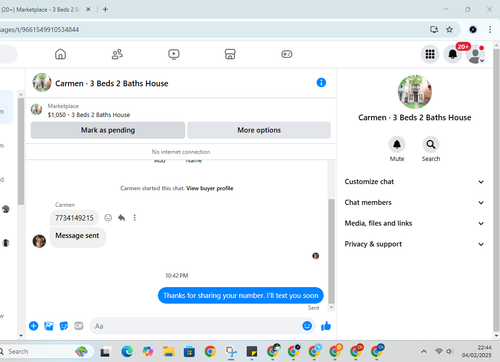Open the emoji picker in message box
Image resolution: width=500 pixels, height=362 pixels.
click(x=307, y=326)
